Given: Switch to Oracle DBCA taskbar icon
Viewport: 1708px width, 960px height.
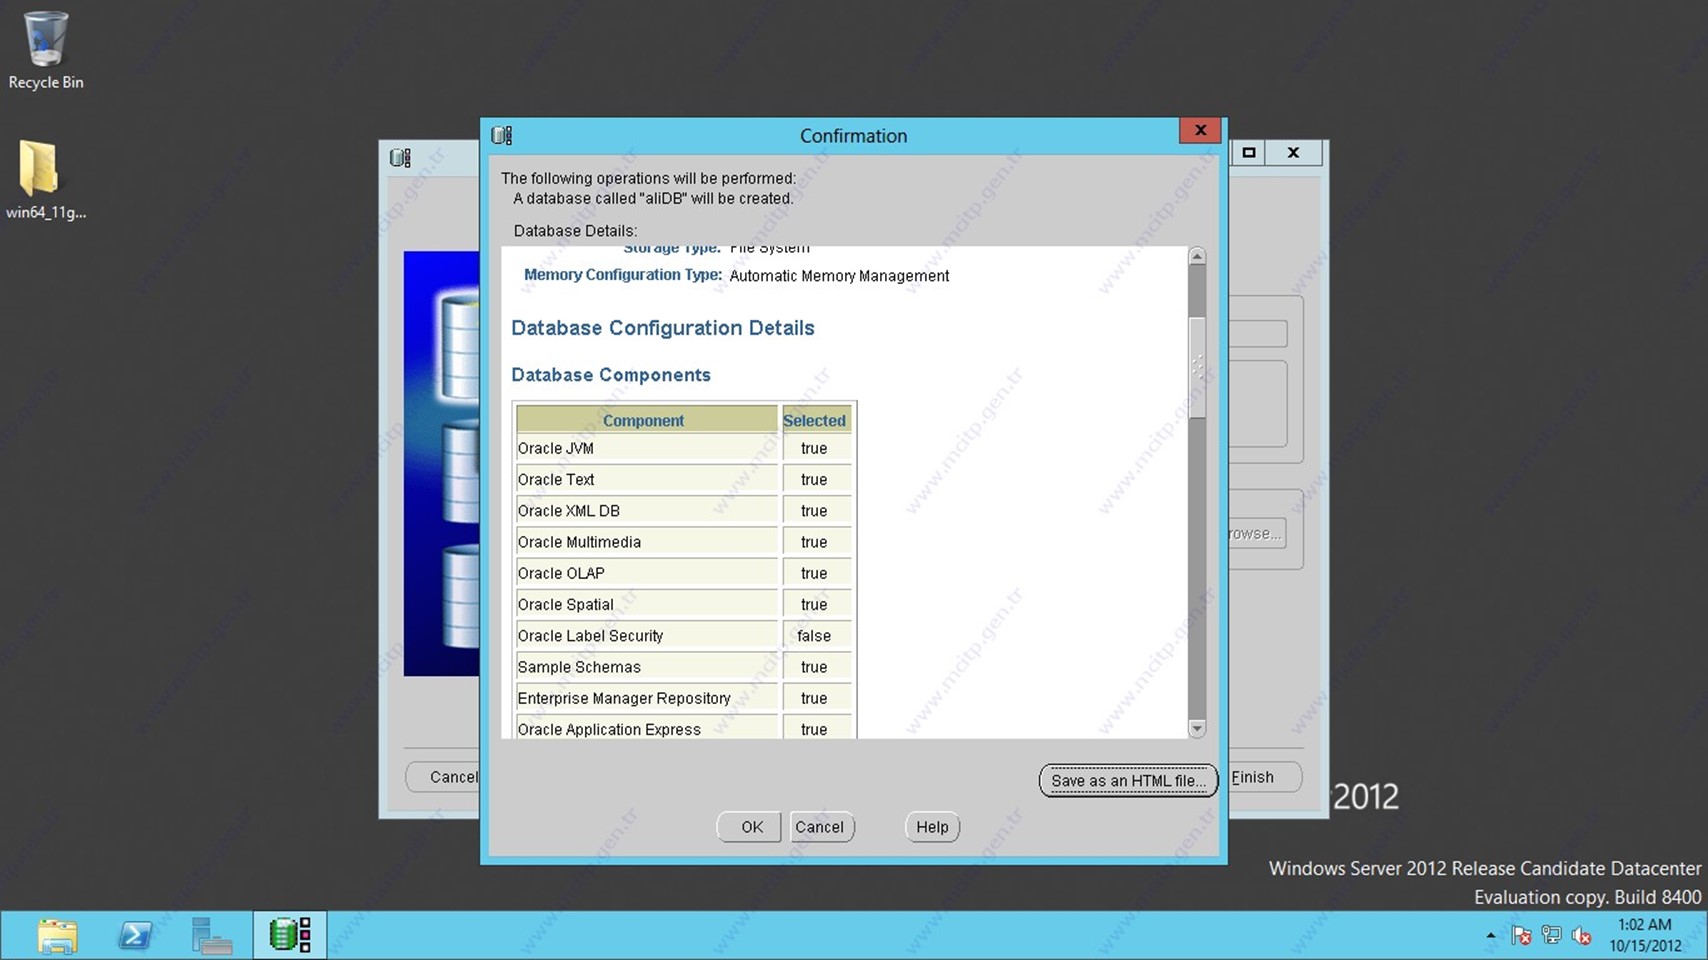Looking at the screenshot, I should click(290, 935).
